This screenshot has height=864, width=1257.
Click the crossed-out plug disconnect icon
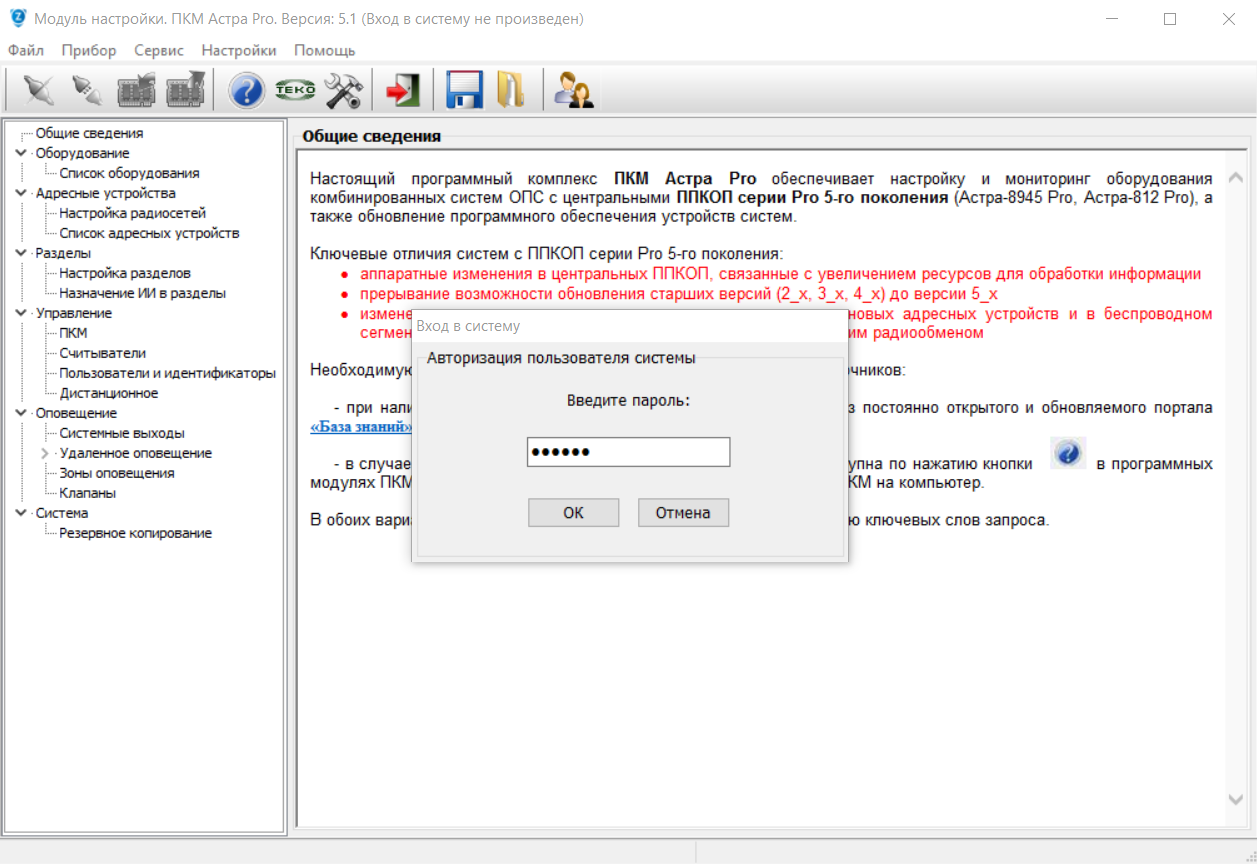[38, 91]
